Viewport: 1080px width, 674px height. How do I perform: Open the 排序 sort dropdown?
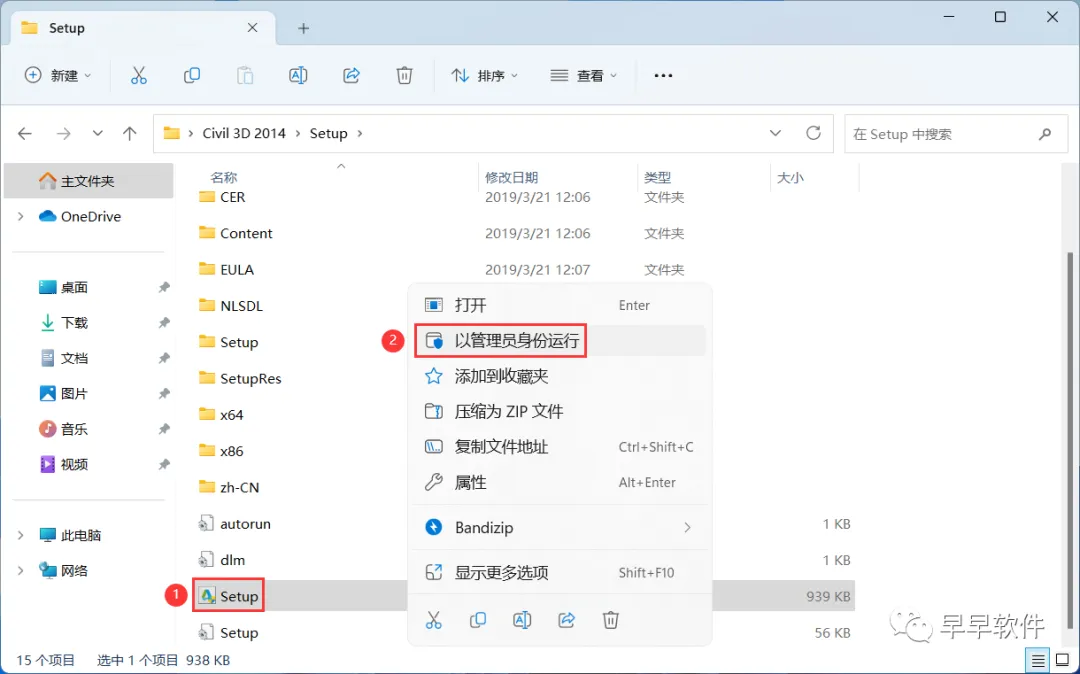pyautogui.click(x=484, y=76)
